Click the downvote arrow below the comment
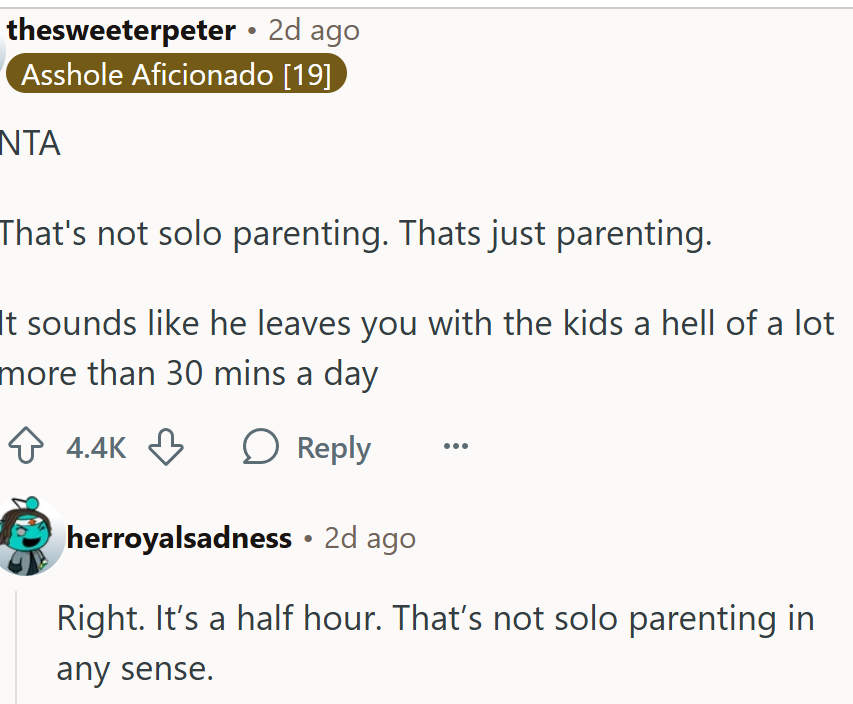The width and height of the screenshot is (853, 704). coord(167,447)
